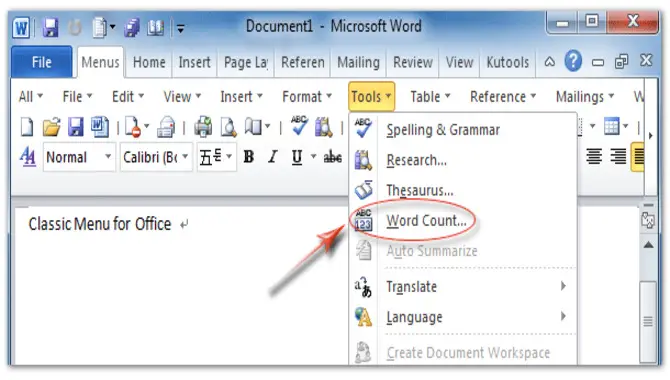This screenshot has height=380, width=670.
Task: Click the Word Count ABC 123 icon
Action: point(363,220)
